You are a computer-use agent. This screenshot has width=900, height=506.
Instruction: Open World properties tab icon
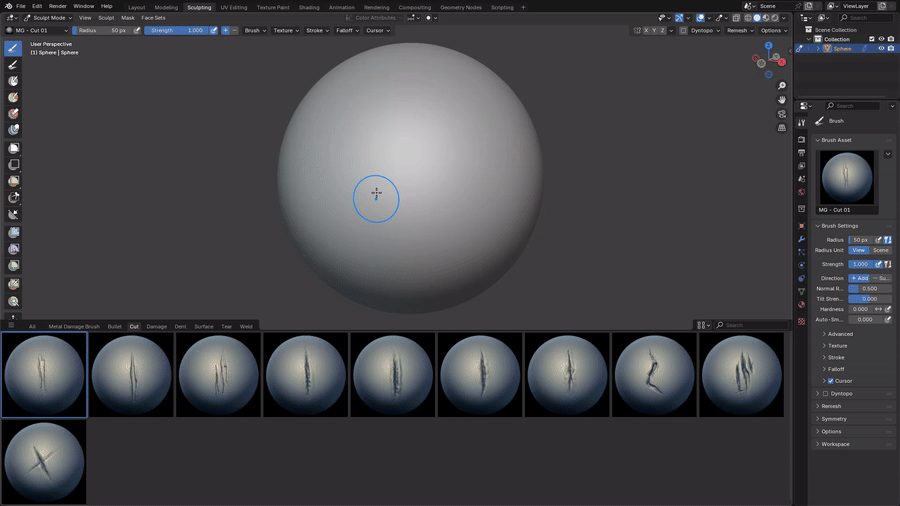(x=801, y=192)
